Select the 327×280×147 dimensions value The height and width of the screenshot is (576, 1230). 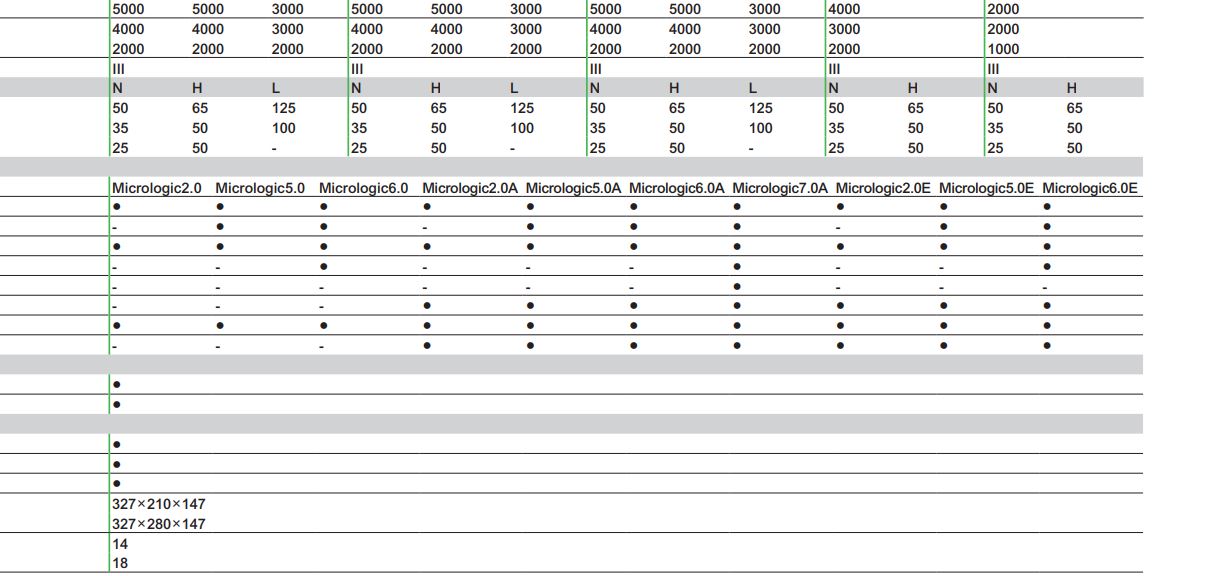(159, 524)
